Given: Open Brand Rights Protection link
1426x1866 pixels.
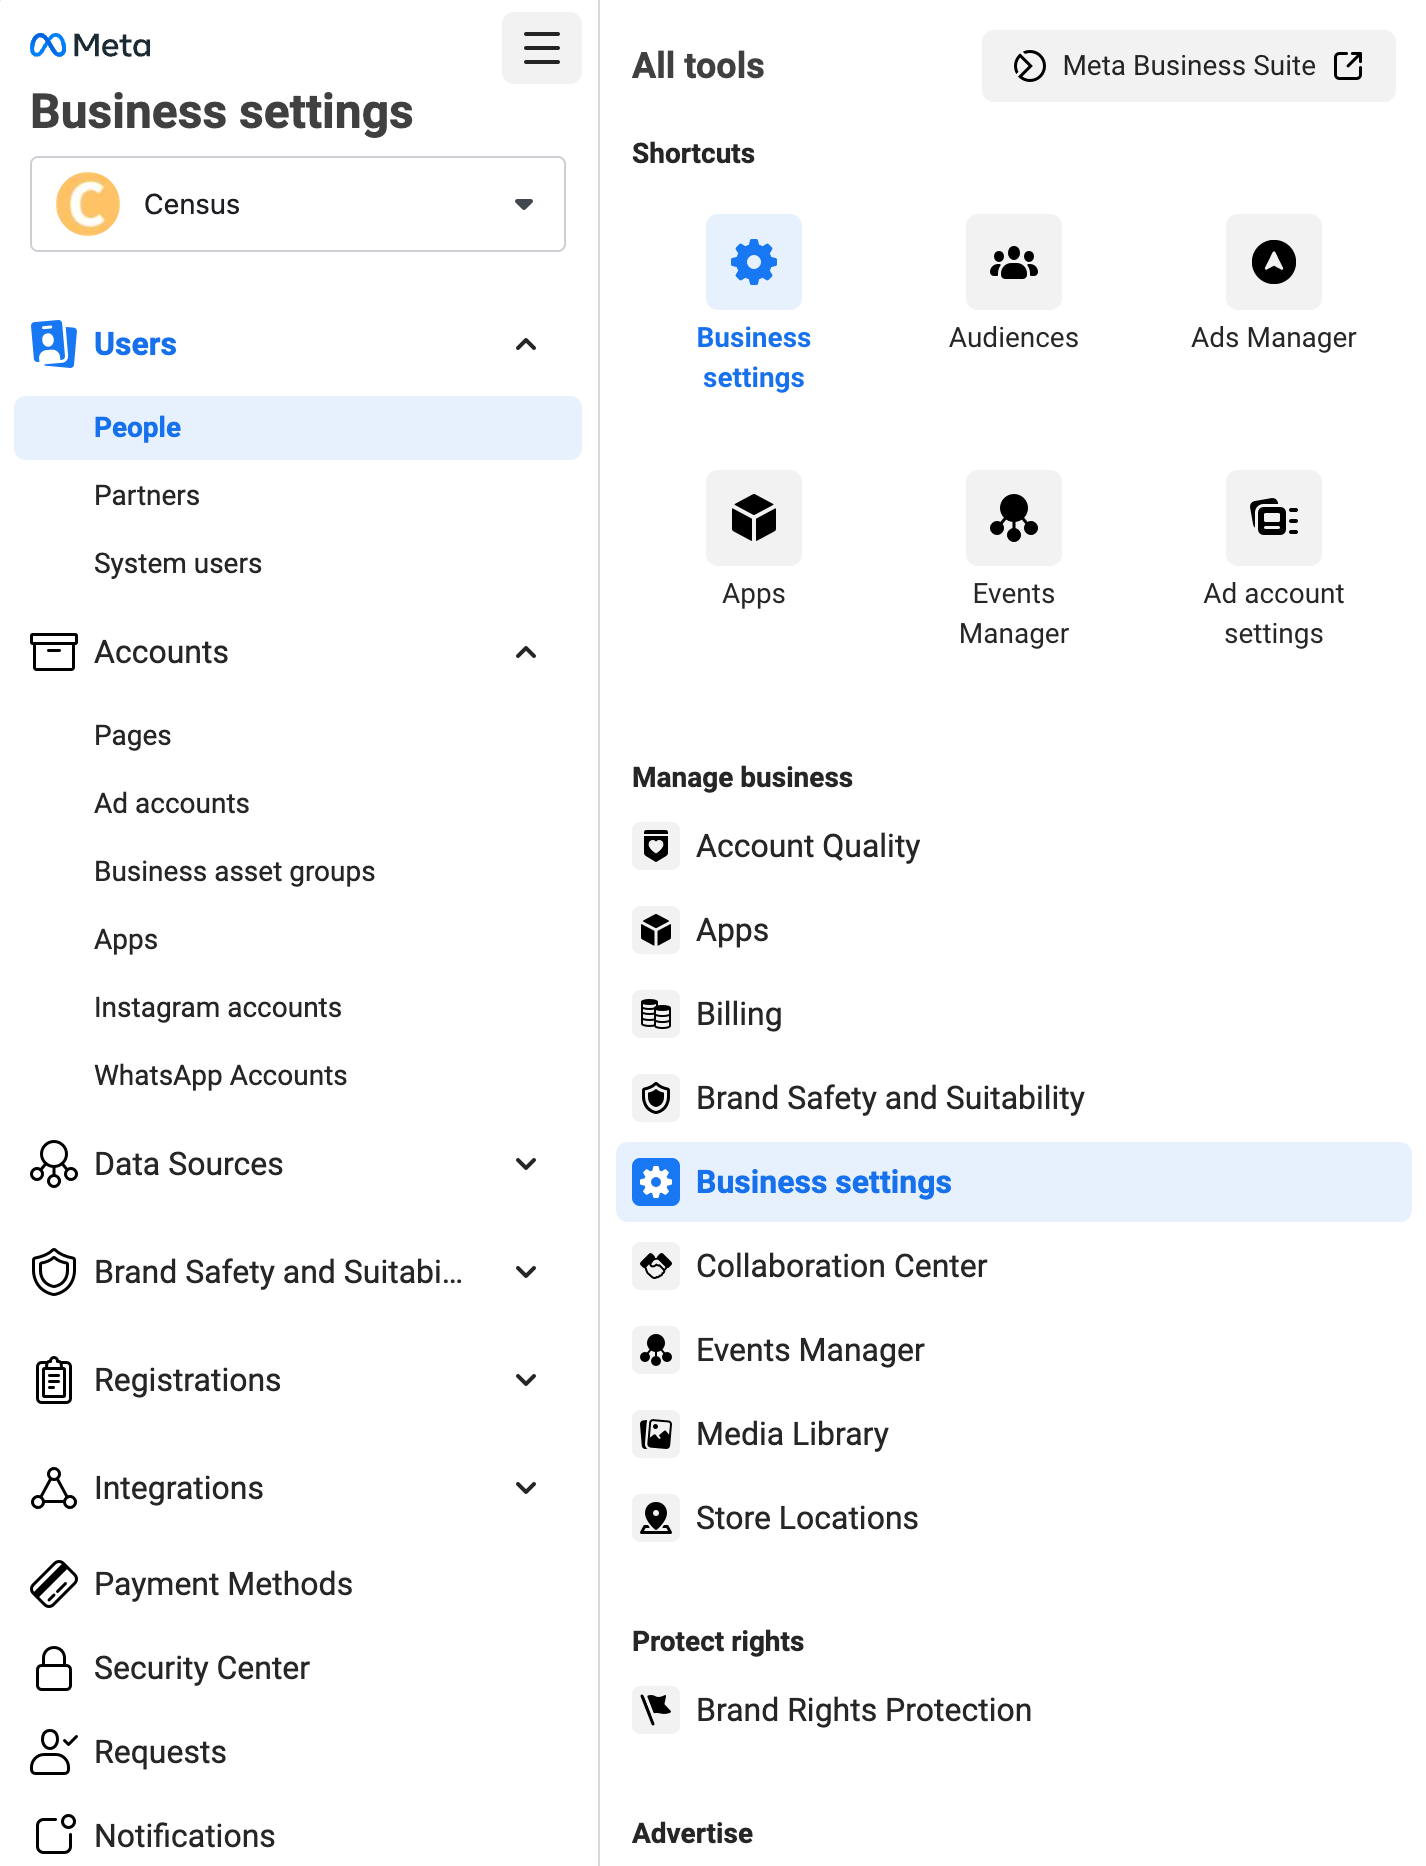Looking at the screenshot, I should tap(863, 1710).
